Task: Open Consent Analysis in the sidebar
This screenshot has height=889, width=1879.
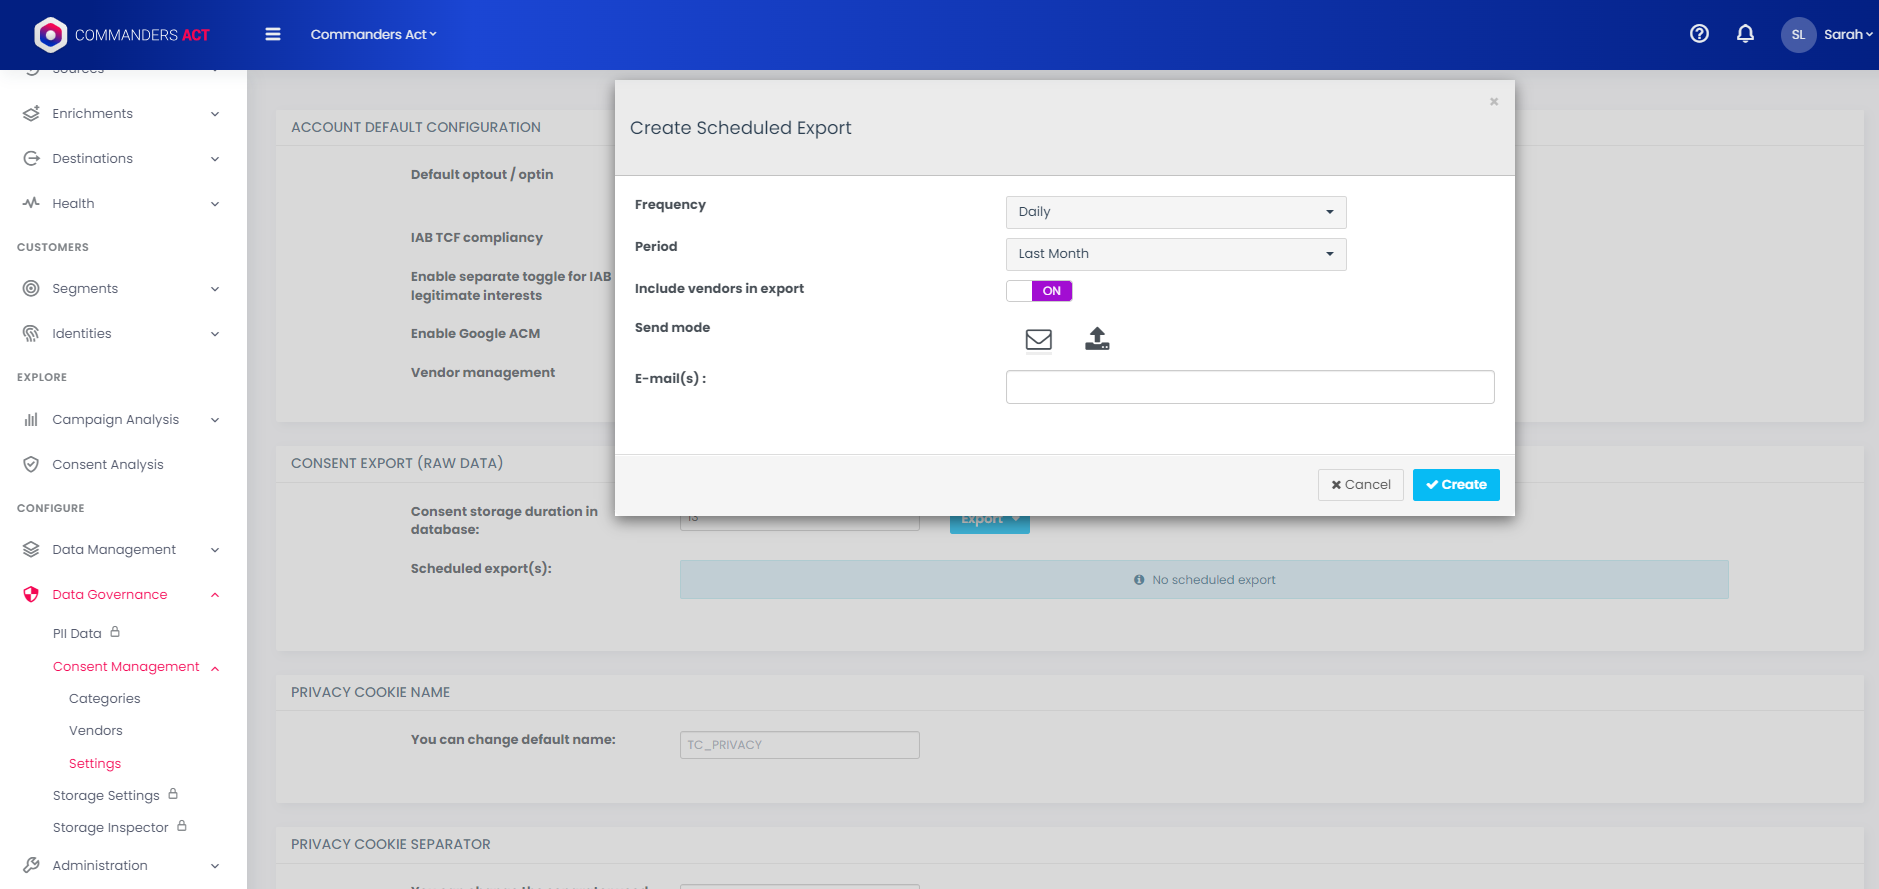Action: pyautogui.click(x=108, y=465)
